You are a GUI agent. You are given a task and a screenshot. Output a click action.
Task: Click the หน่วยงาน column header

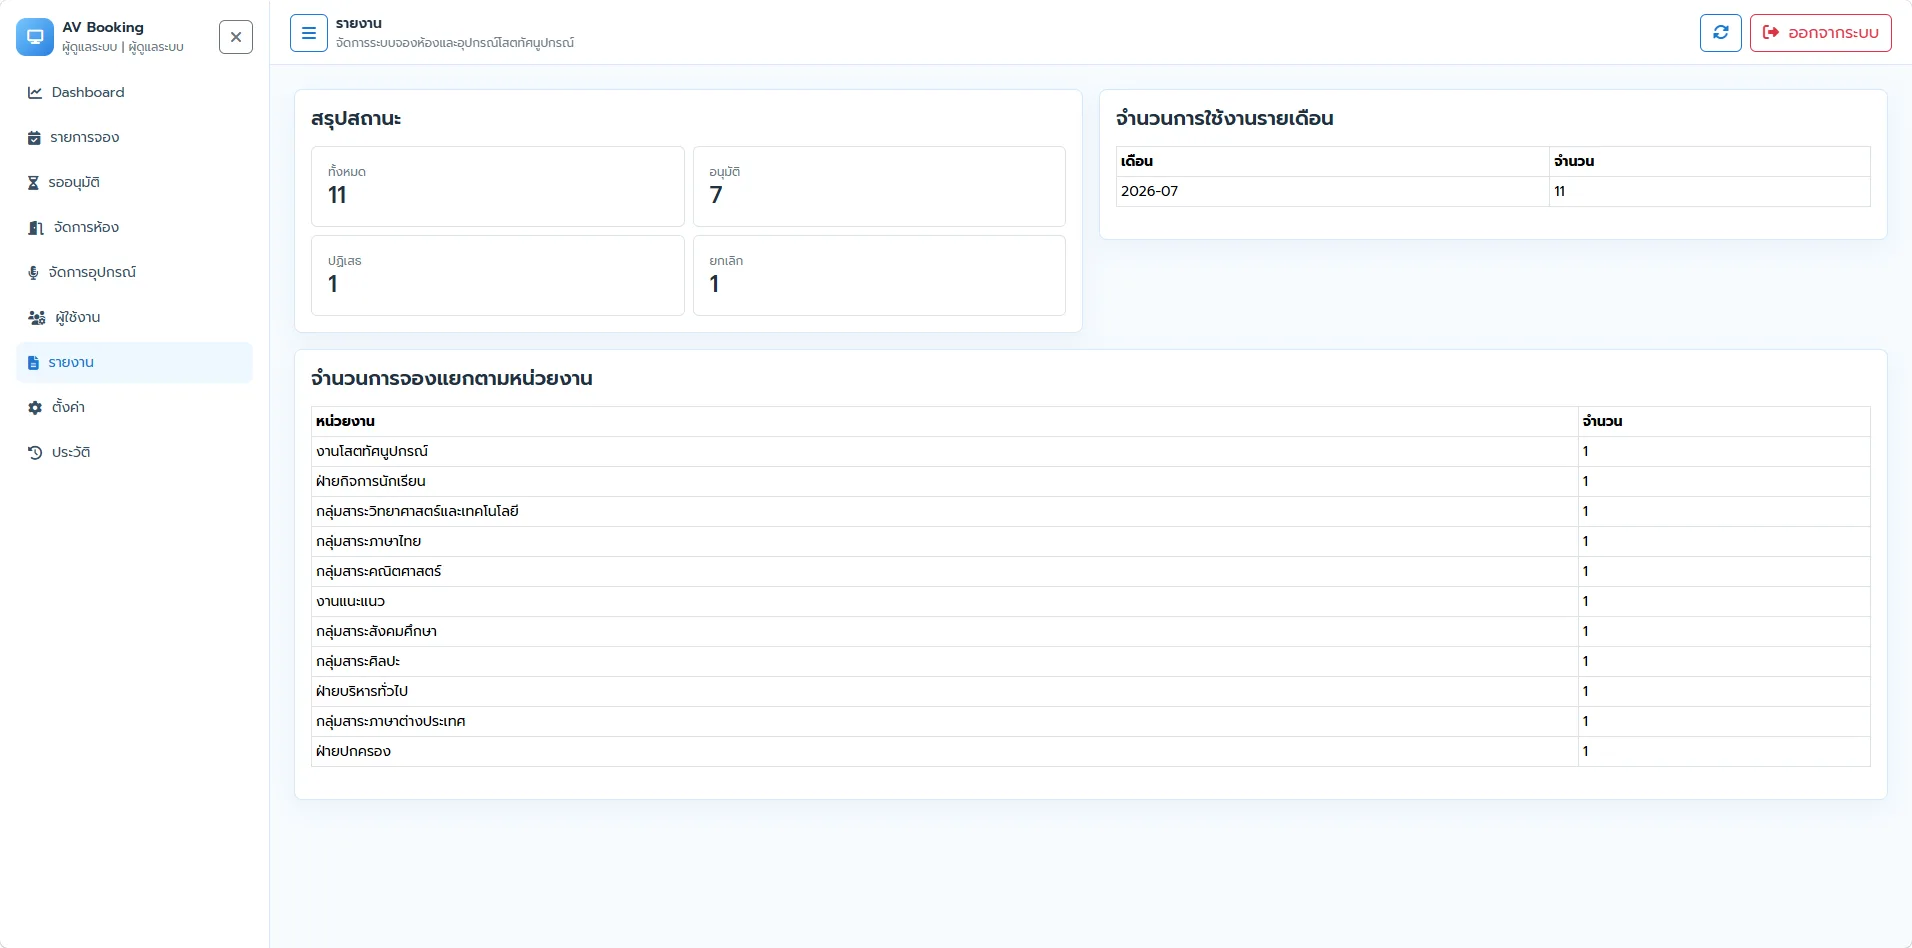944,421
